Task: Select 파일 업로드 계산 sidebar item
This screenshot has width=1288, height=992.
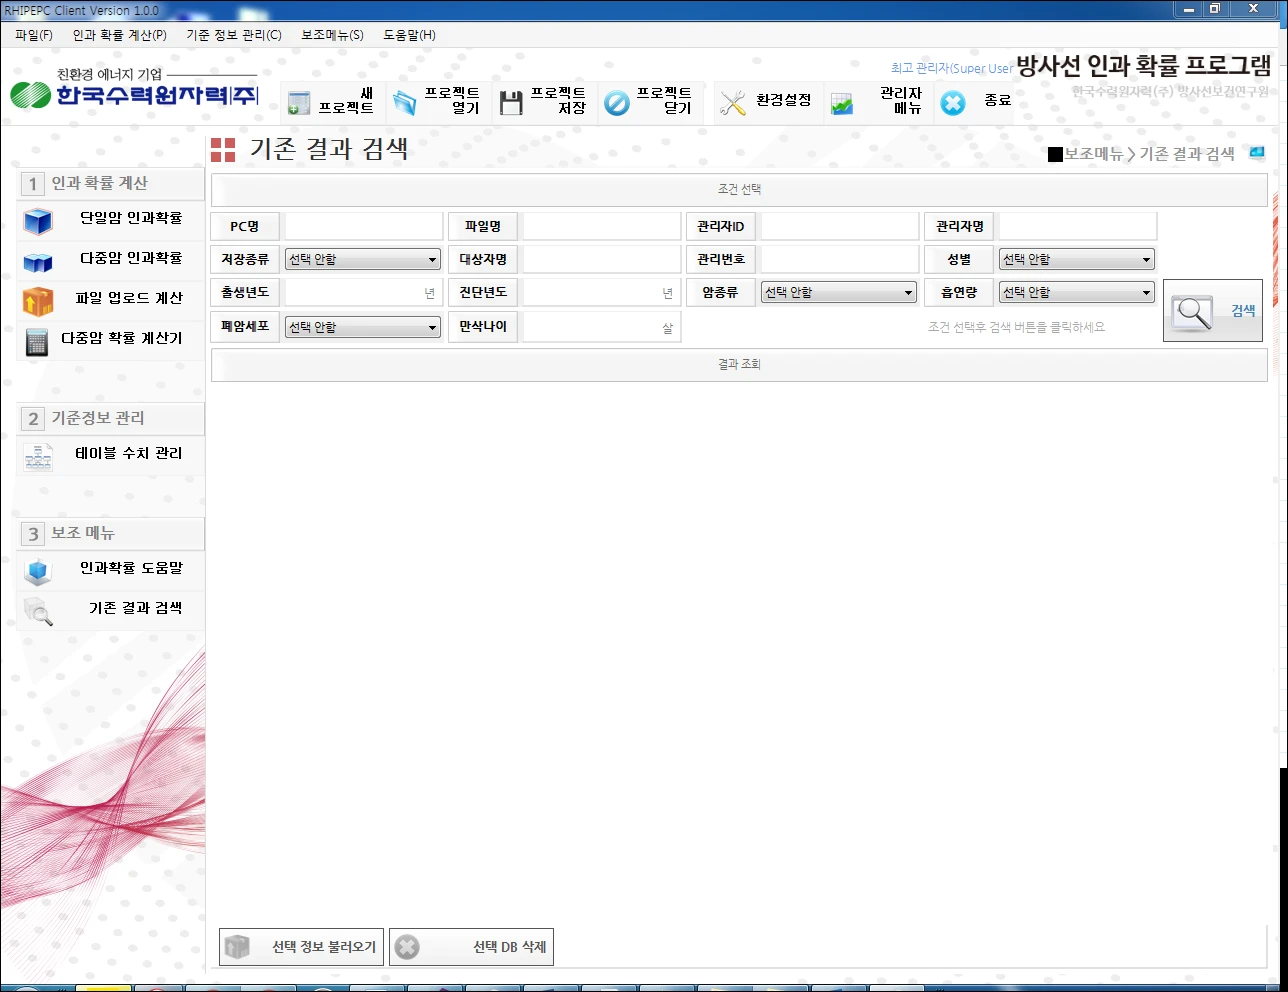Action: (111, 299)
